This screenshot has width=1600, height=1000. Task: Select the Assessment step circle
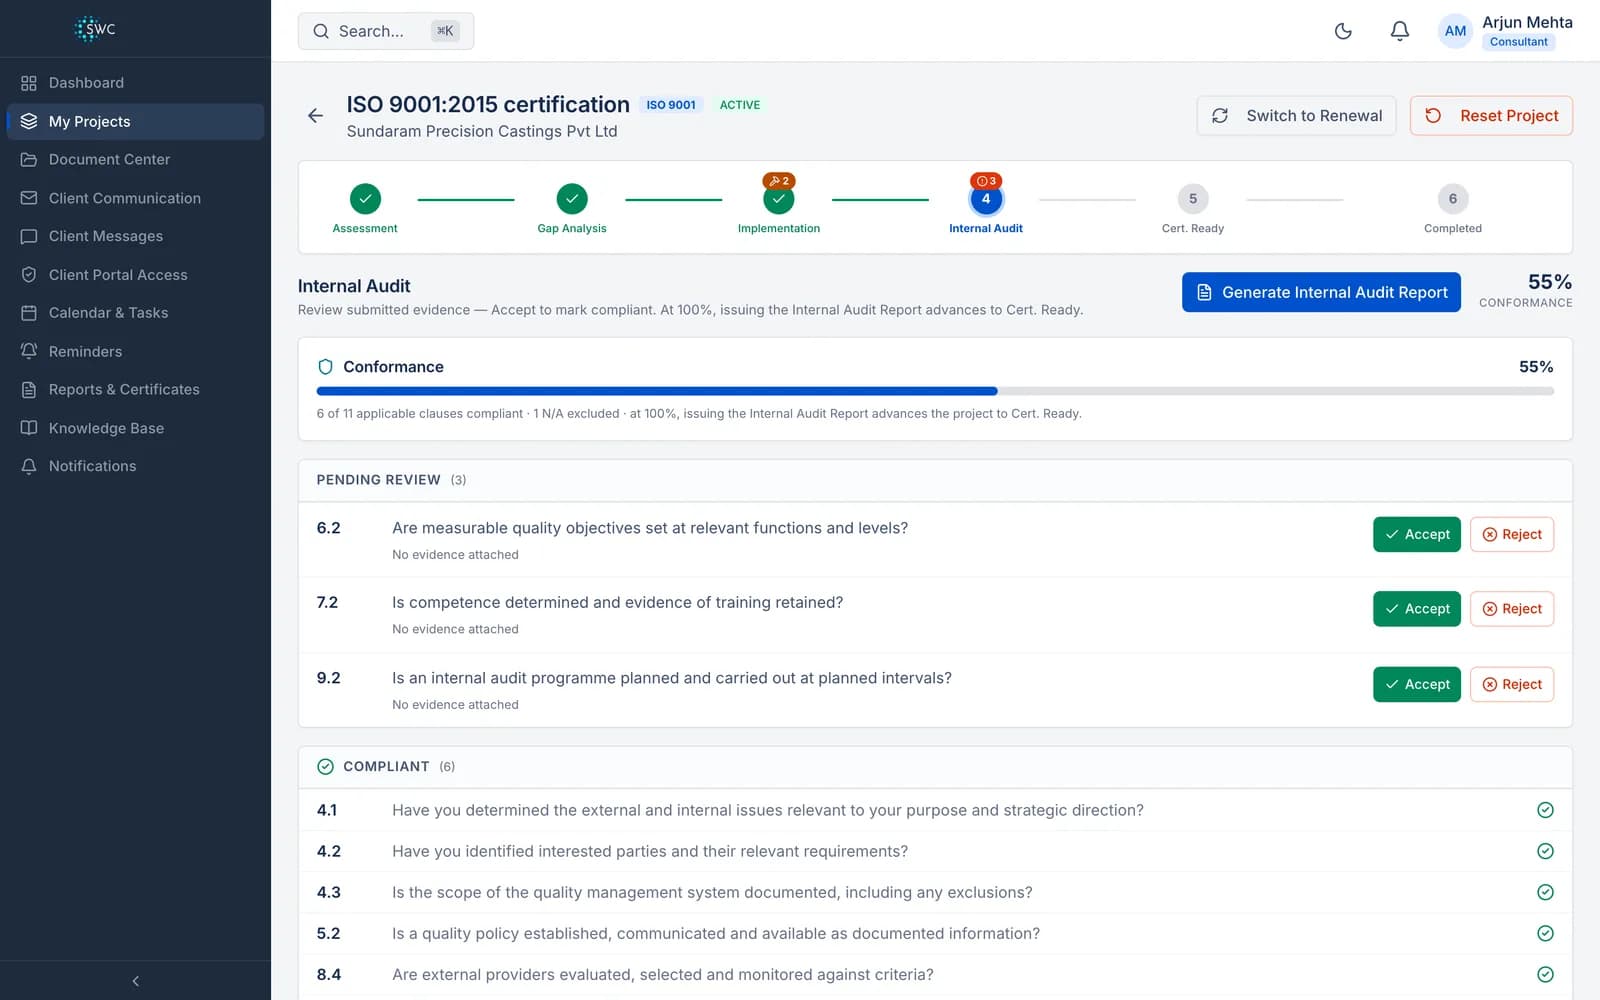(x=365, y=199)
